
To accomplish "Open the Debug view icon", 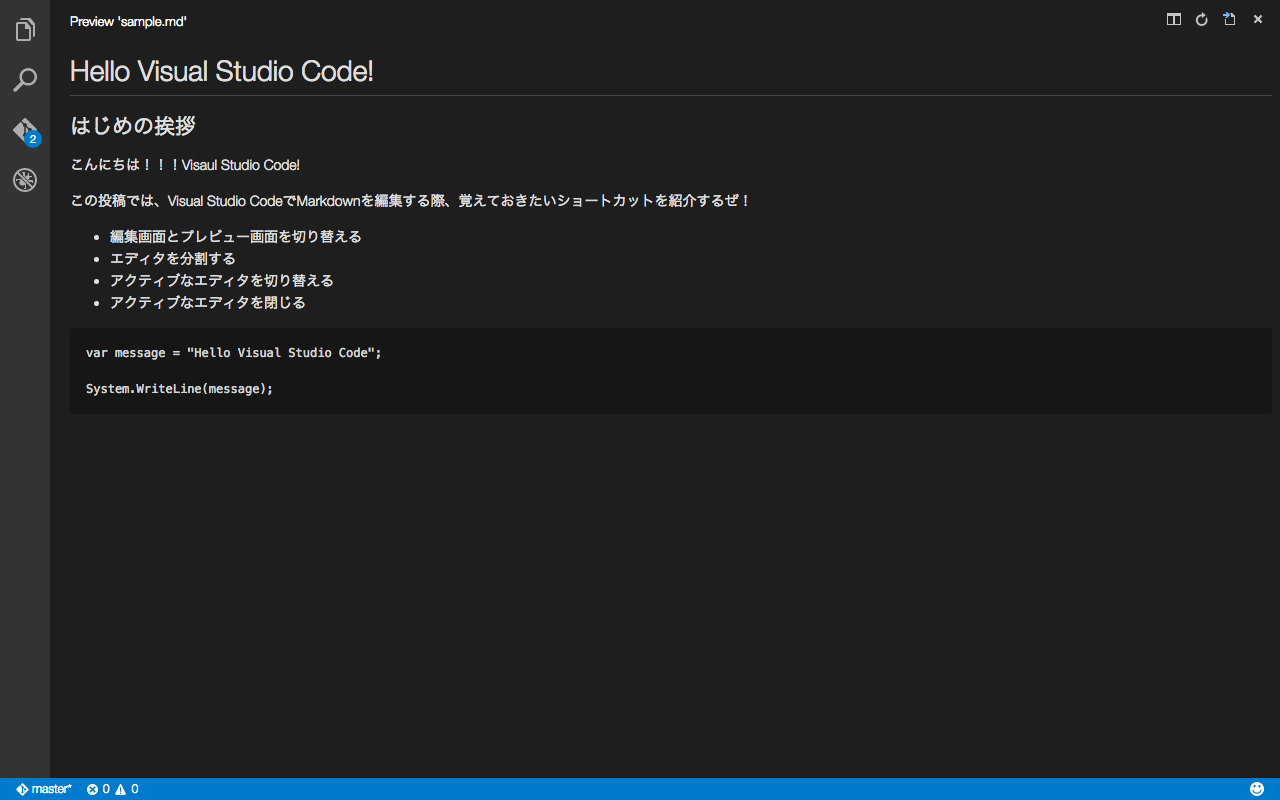I will [x=25, y=180].
